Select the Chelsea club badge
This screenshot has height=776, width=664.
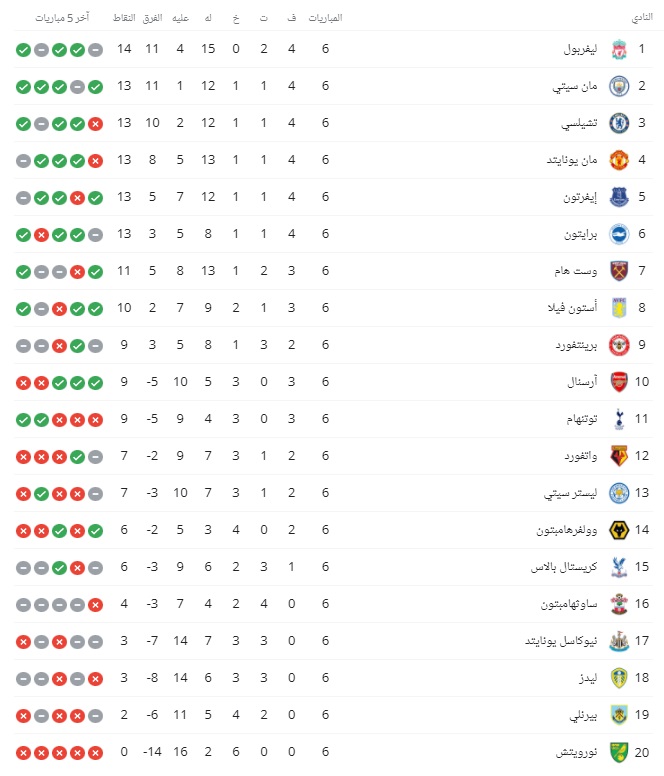[619, 124]
